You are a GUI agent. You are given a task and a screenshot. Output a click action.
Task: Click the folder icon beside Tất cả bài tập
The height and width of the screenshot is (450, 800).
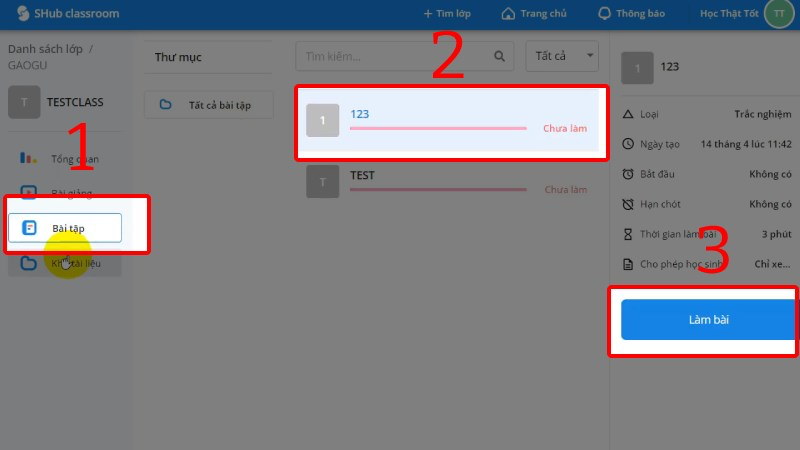(165, 105)
